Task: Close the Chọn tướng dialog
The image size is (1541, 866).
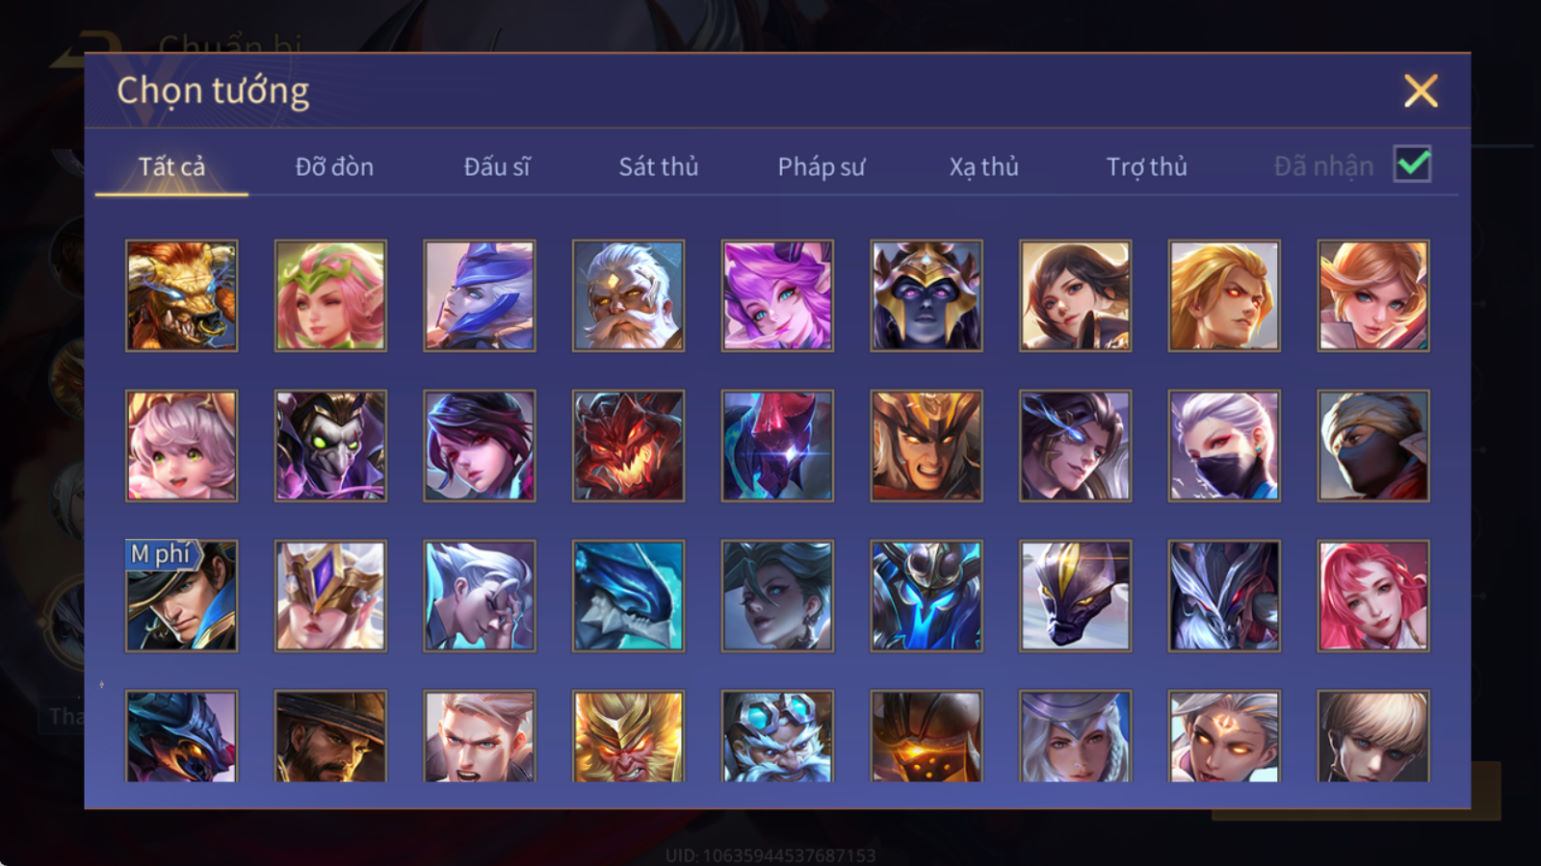Action: 1420,91
